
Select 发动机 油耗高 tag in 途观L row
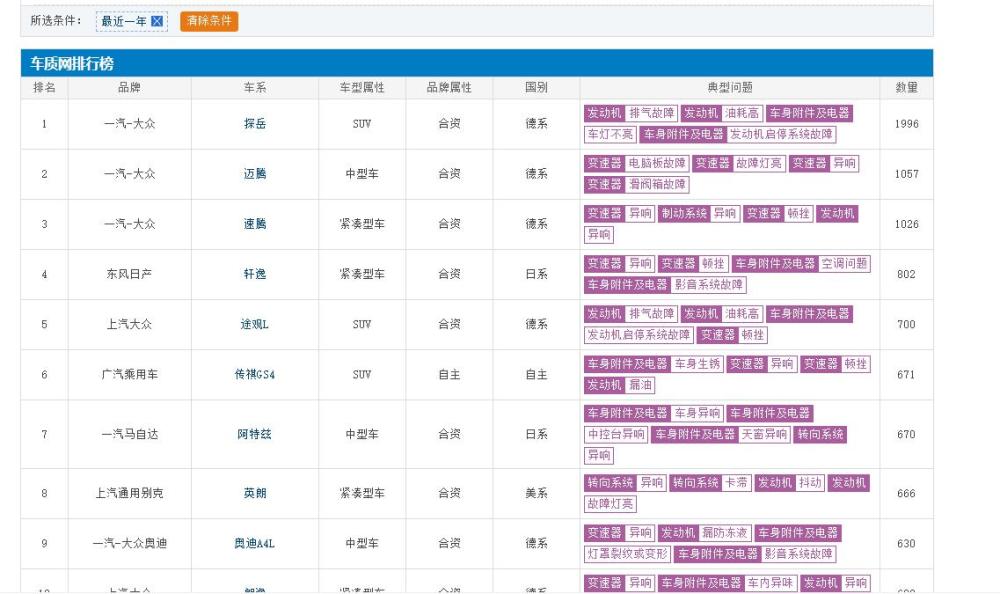click(x=721, y=314)
